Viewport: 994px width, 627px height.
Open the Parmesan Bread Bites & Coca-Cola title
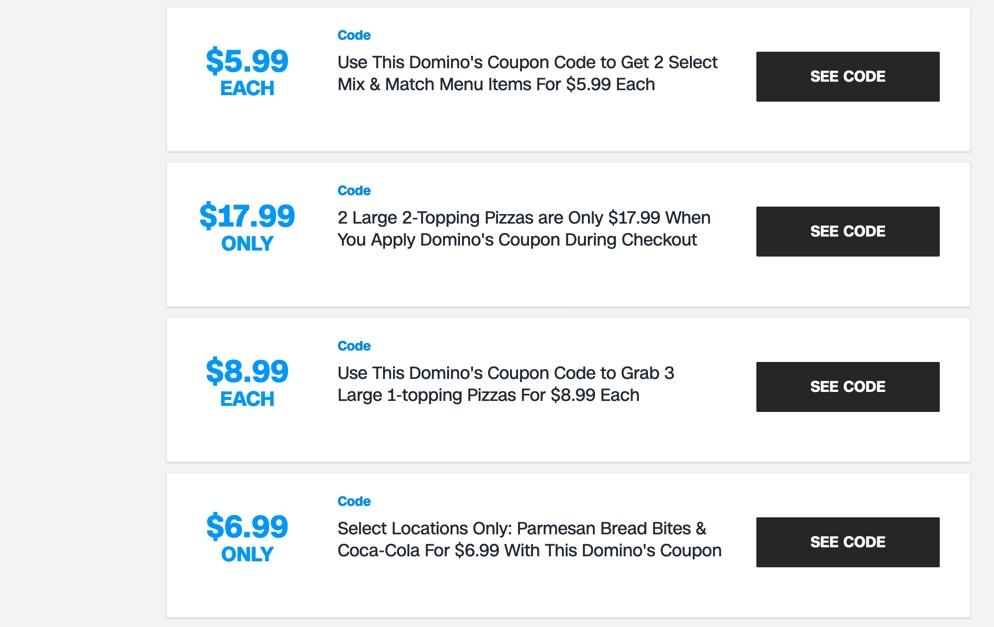tap(529, 539)
